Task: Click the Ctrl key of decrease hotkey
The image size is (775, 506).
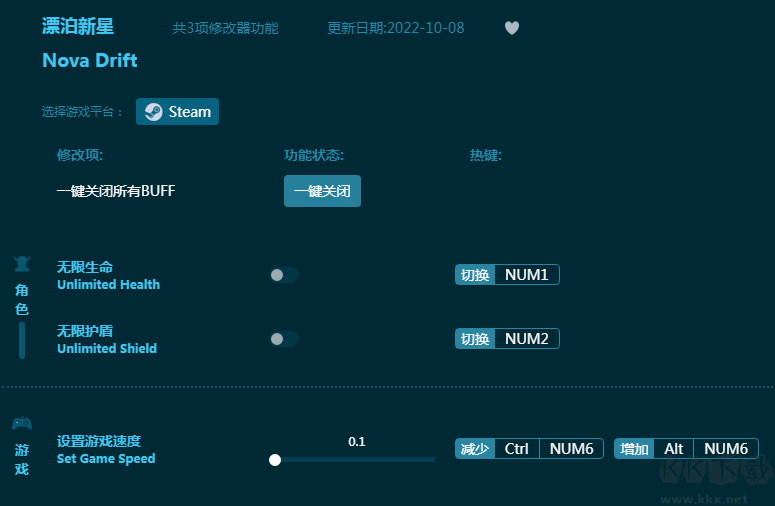Action: pyautogui.click(x=516, y=449)
